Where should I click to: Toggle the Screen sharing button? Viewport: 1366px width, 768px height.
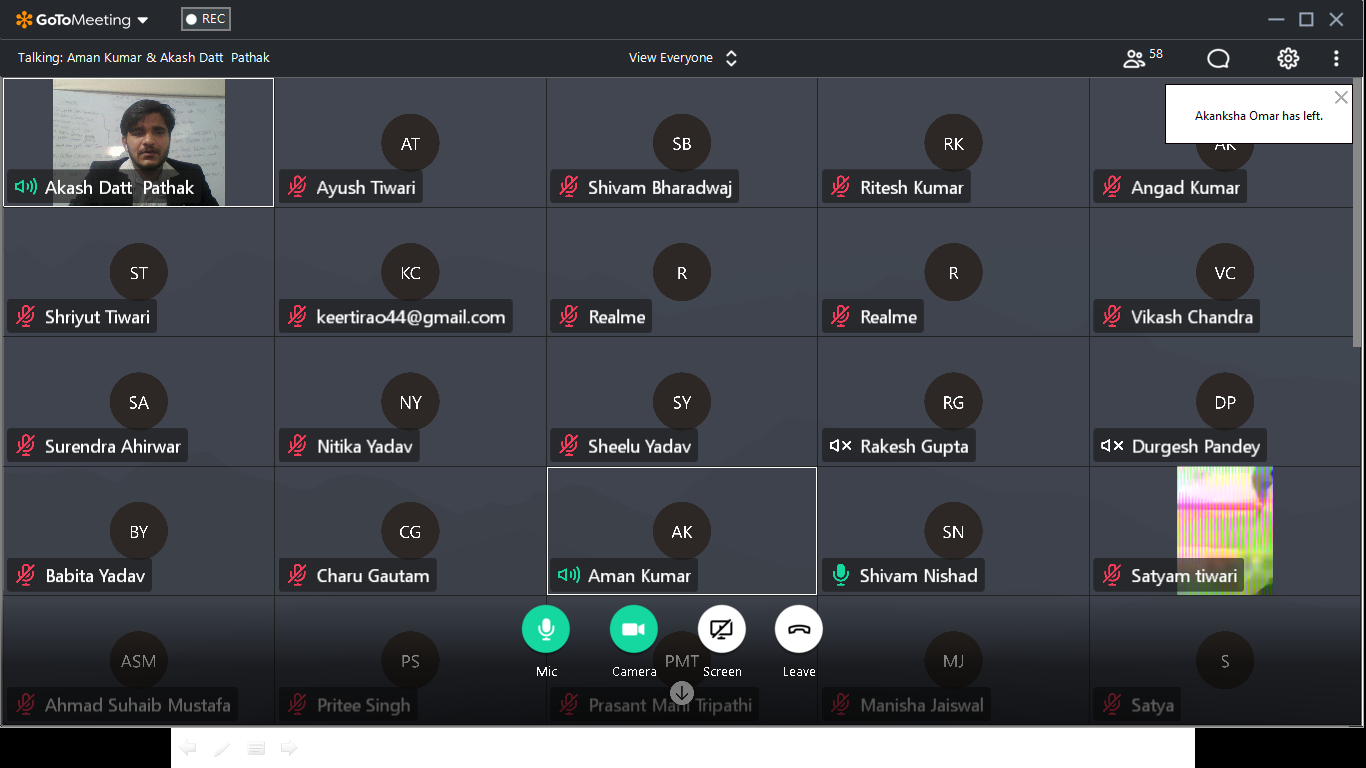[722, 629]
